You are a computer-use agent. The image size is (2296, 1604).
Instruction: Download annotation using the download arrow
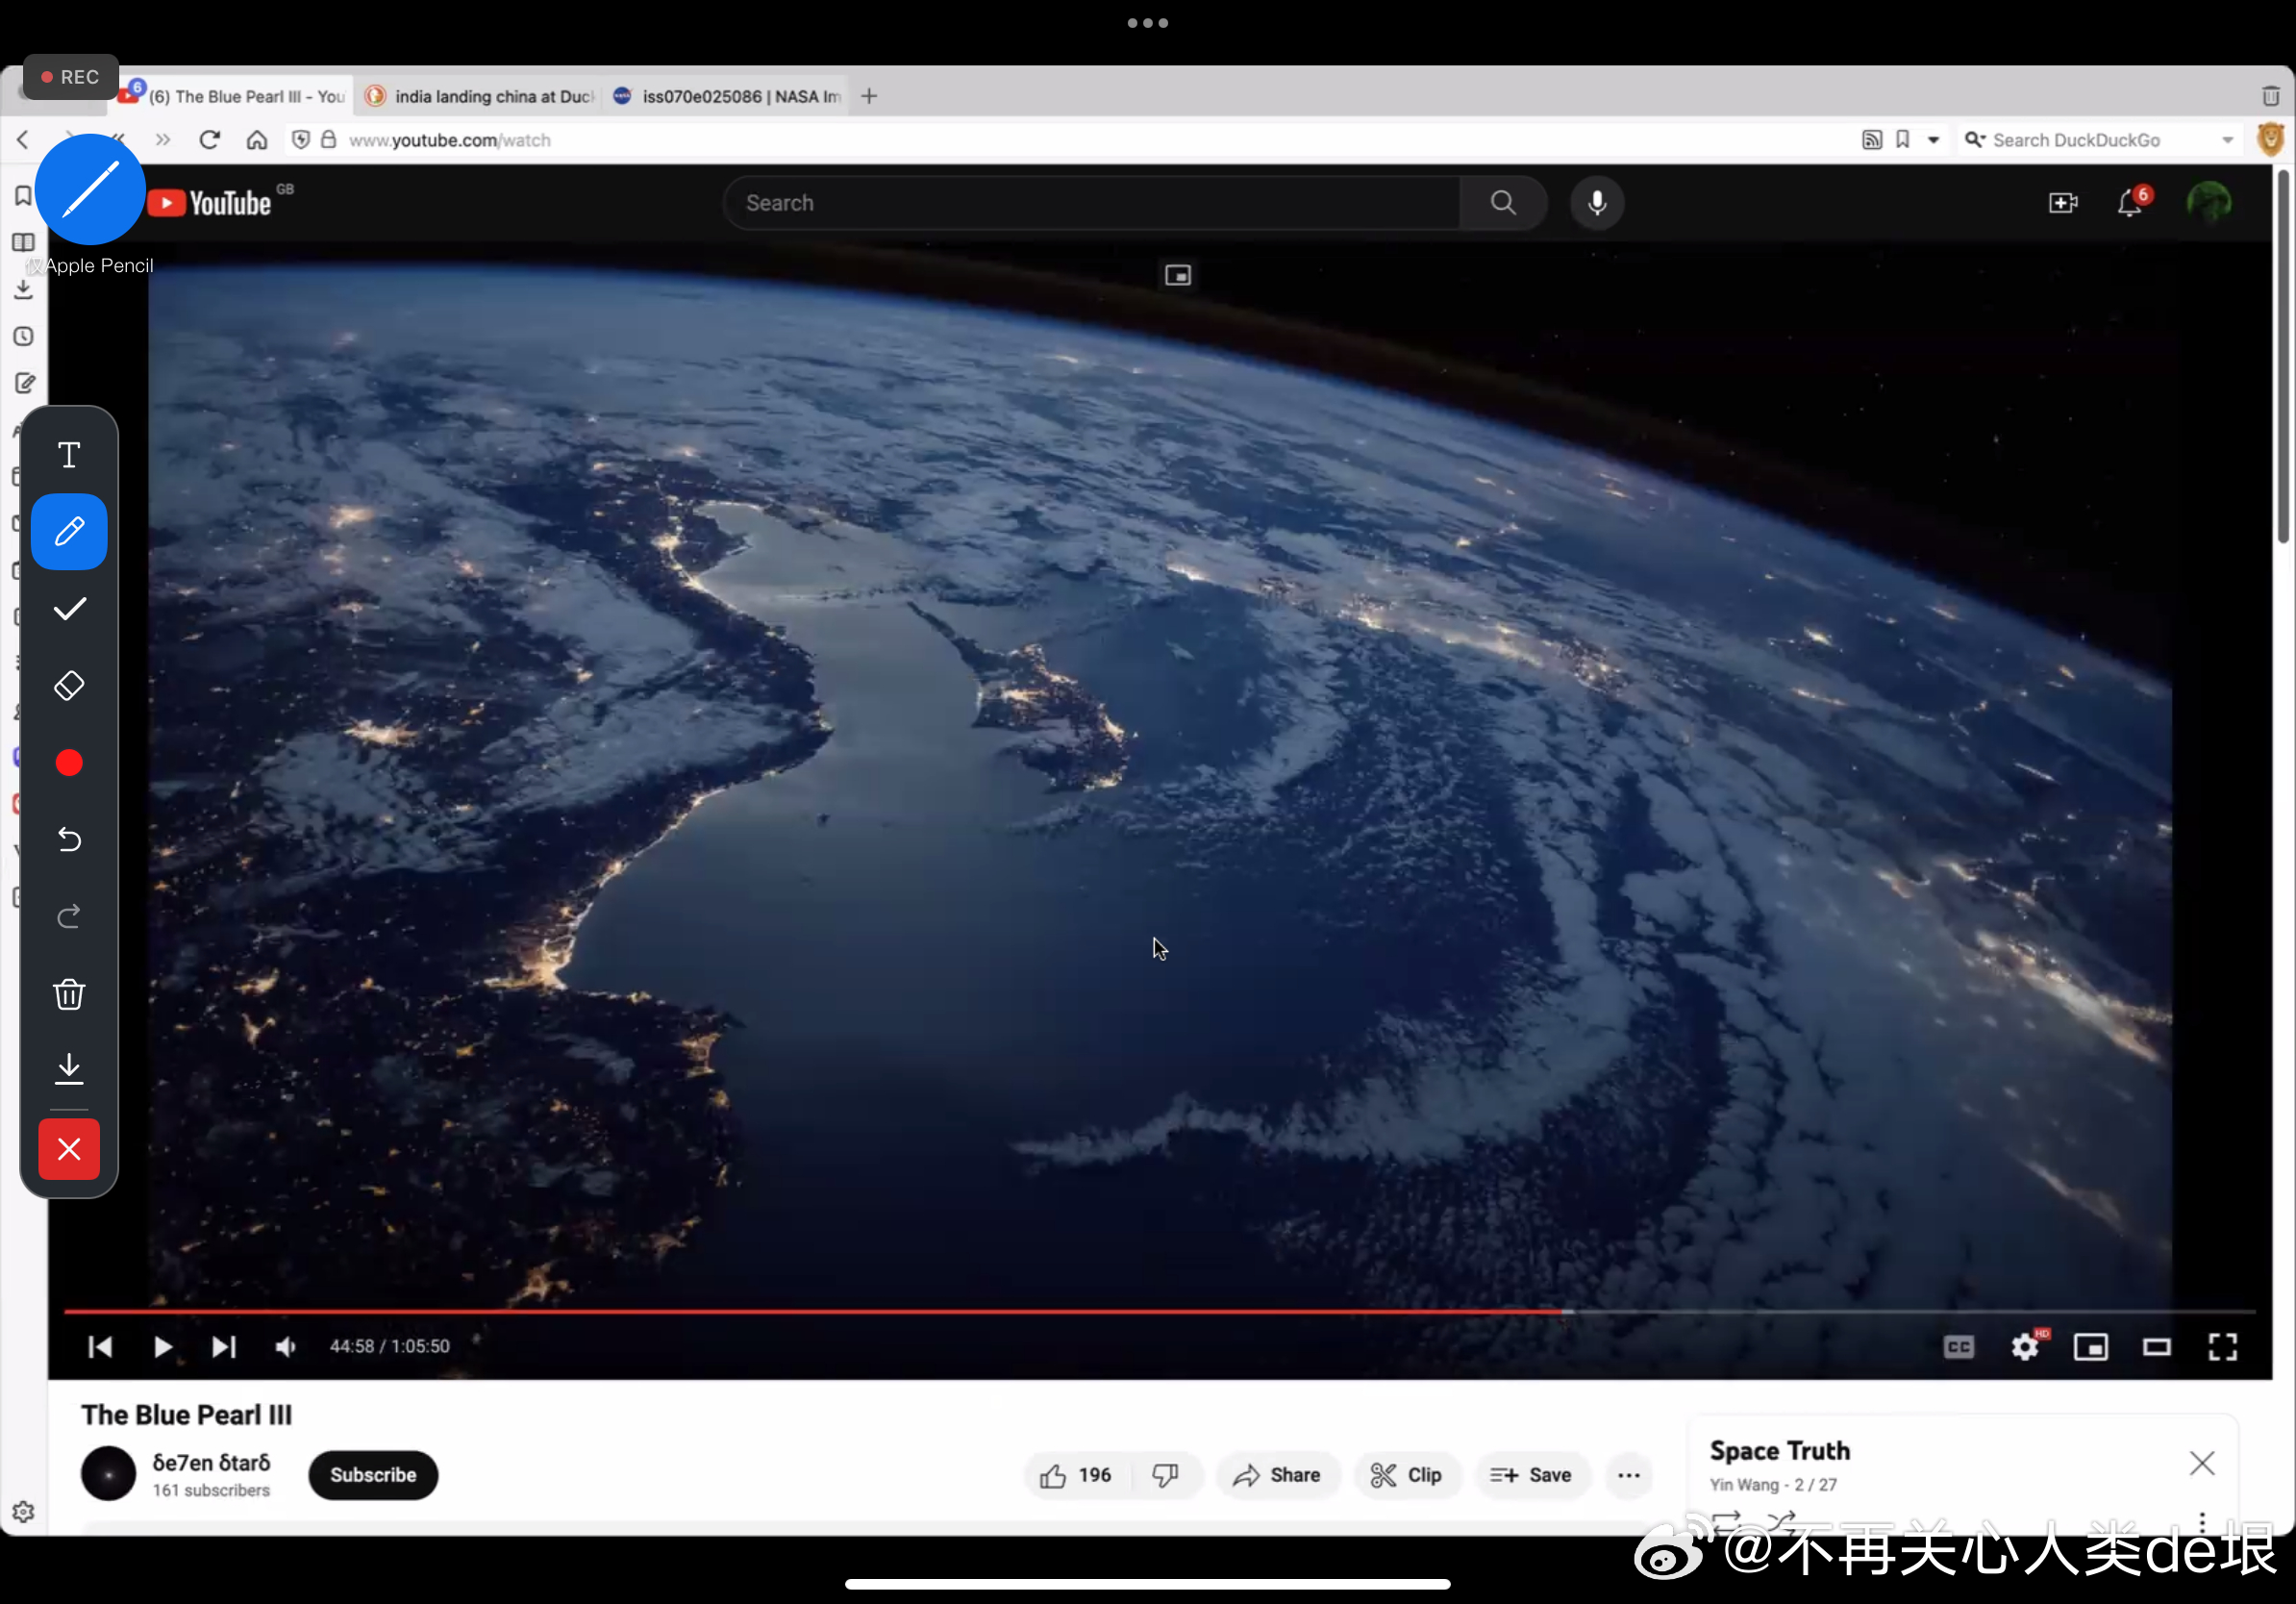pyautogui.click(x=69, y=1069)
